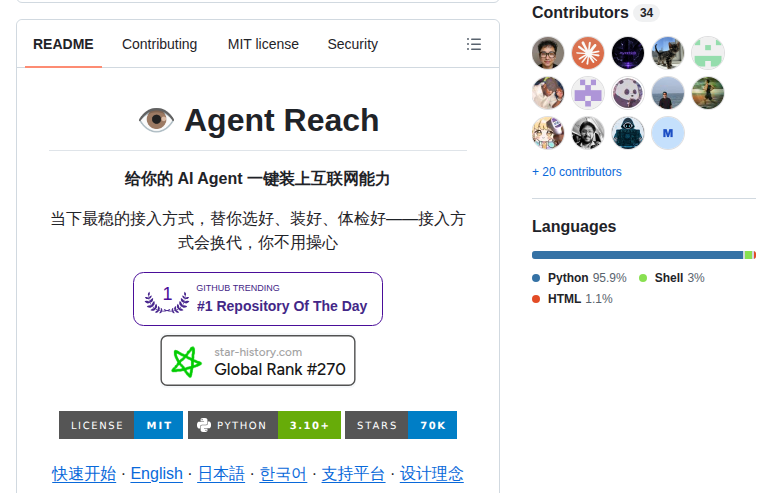
Task: Open the seaside person contributor avatar
Action: tap(668, 93)
